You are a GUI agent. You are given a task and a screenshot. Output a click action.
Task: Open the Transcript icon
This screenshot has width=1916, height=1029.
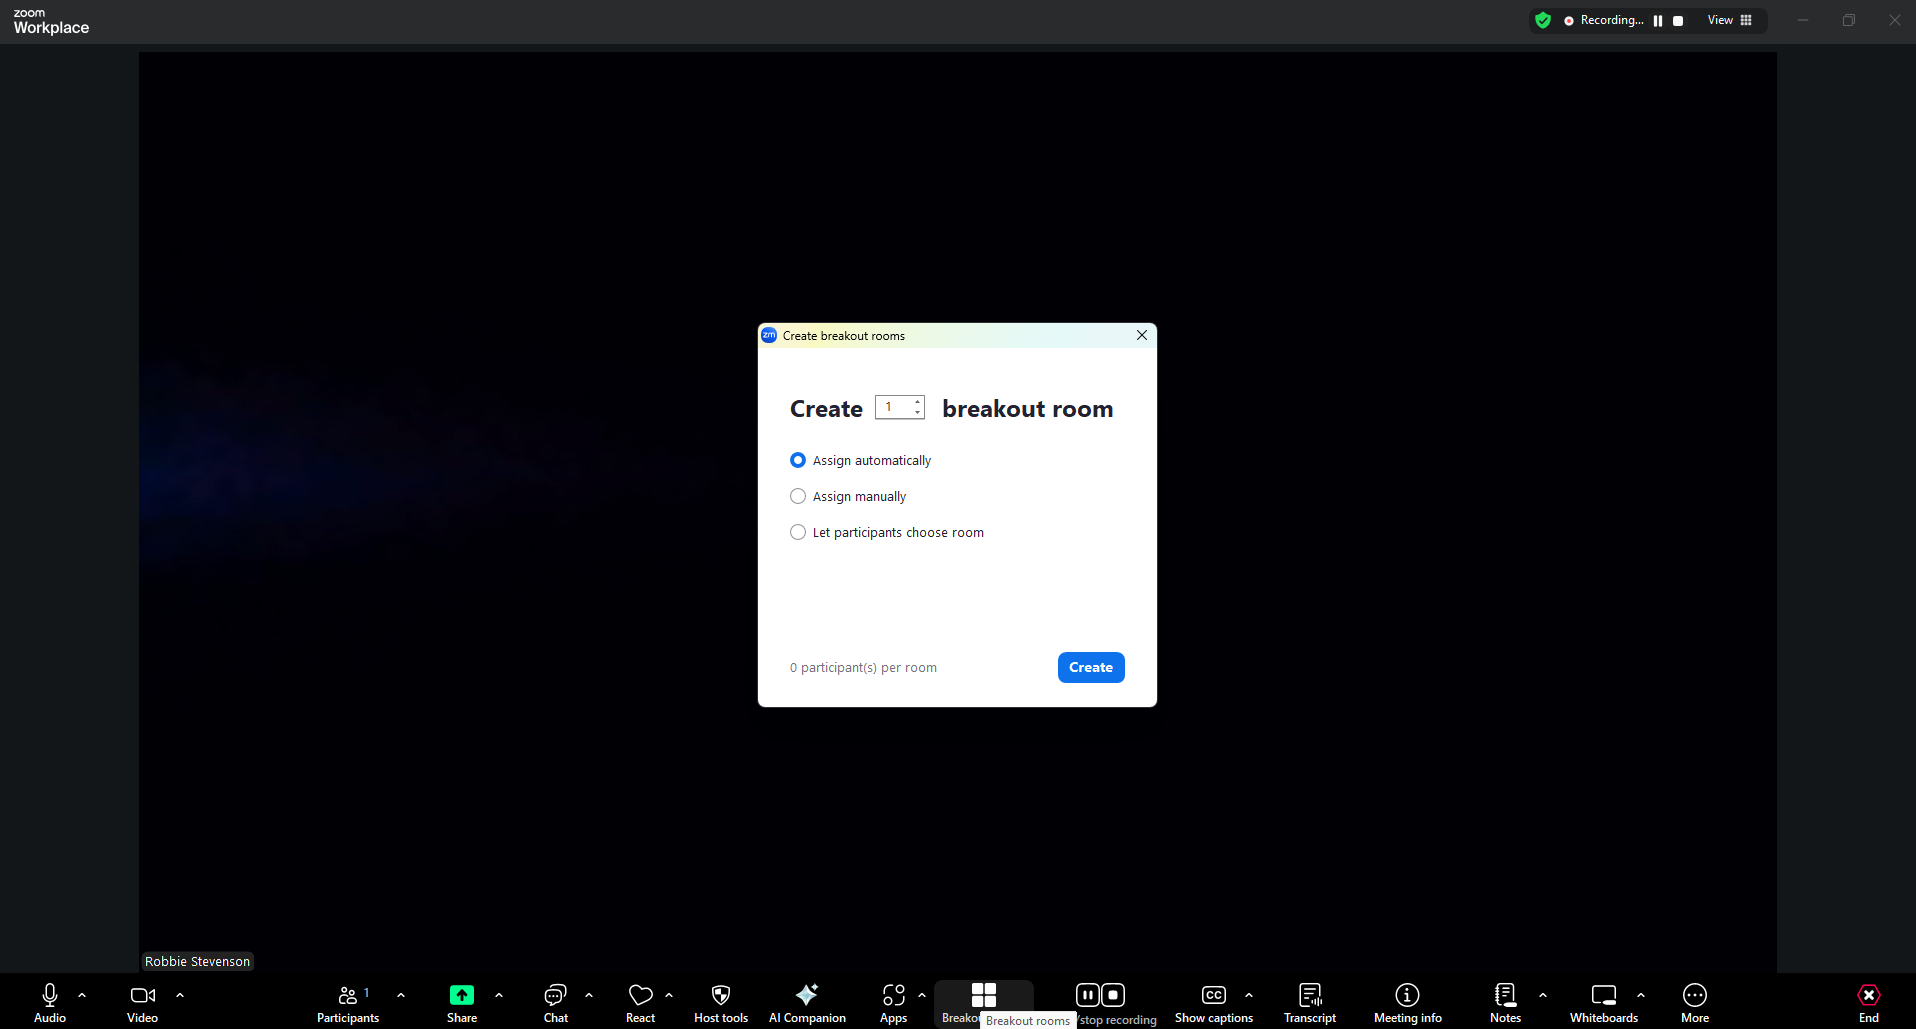[x=1309, y=995]
